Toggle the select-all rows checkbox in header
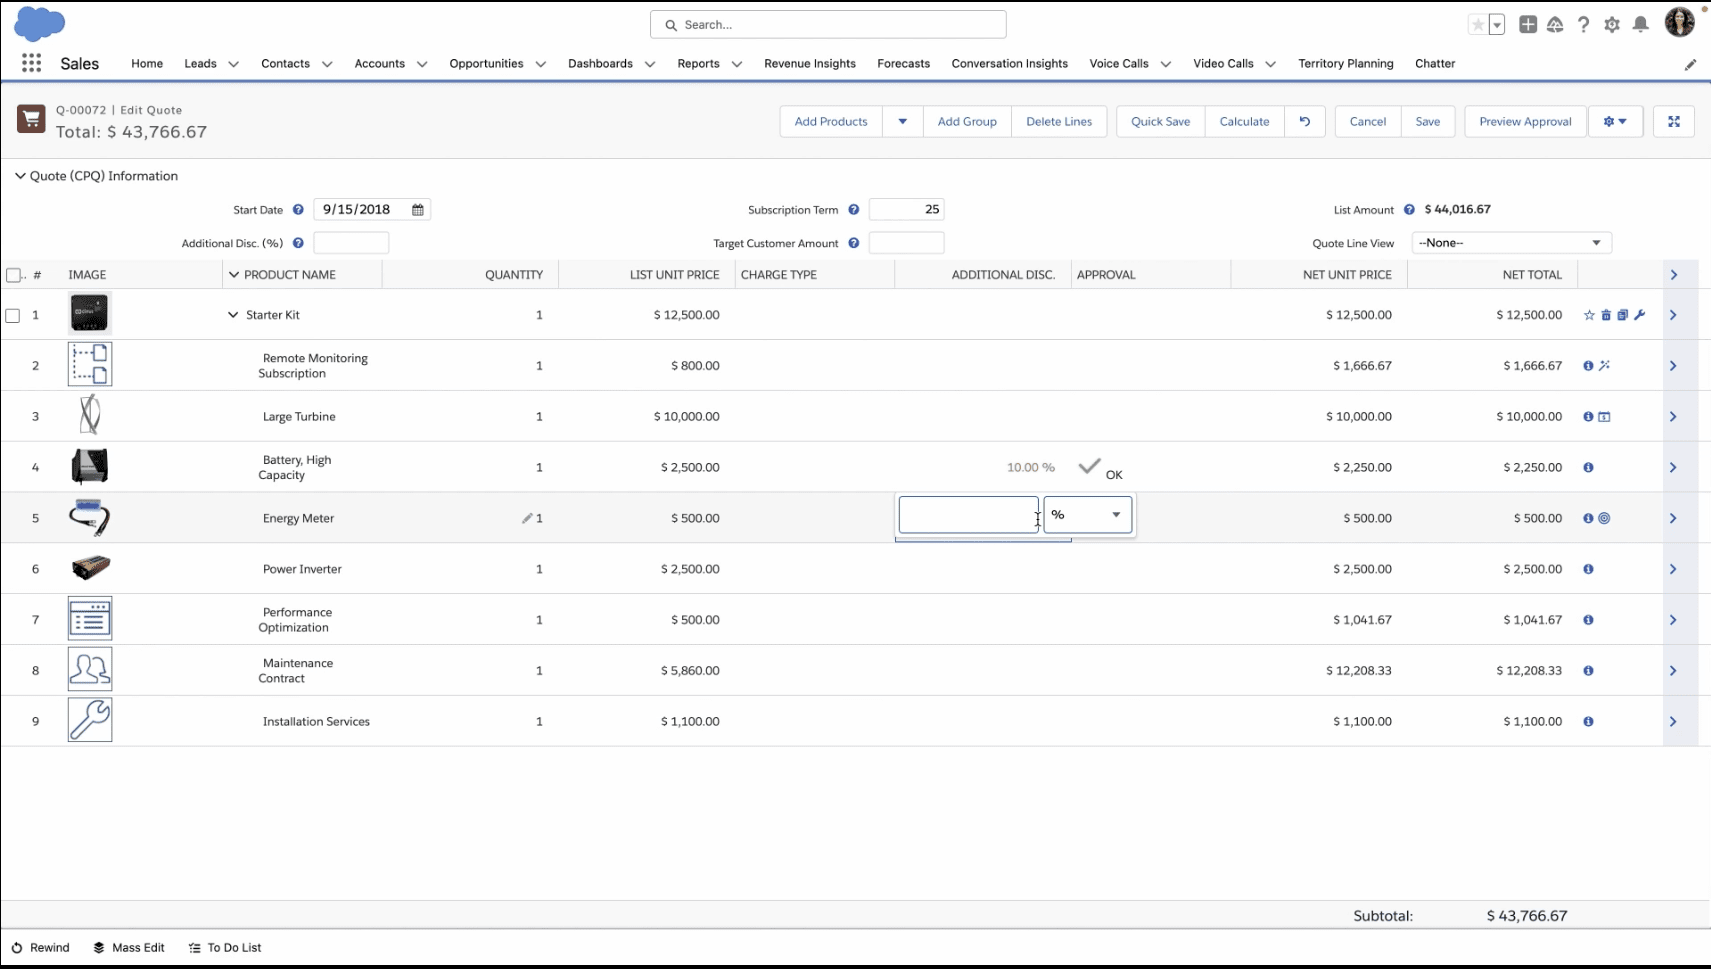Viewport: 1711px width, 969px height. (13, 275)
